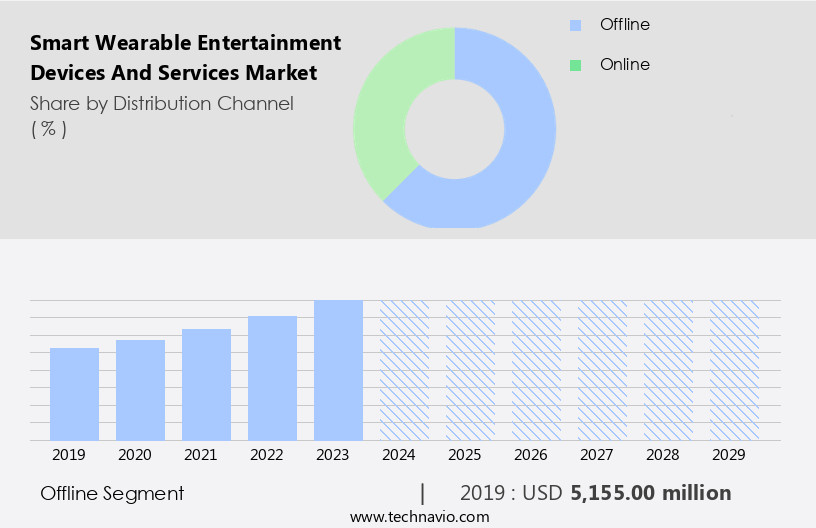
Task: Select the 2021 bar
Action: point(206,385)
